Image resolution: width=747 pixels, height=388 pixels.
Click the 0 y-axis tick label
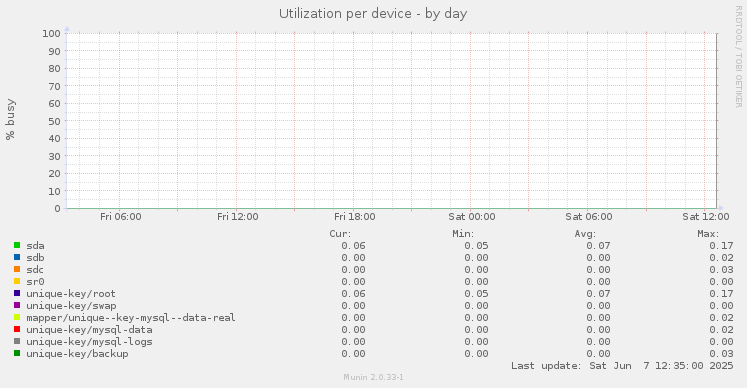coord(57,209)
